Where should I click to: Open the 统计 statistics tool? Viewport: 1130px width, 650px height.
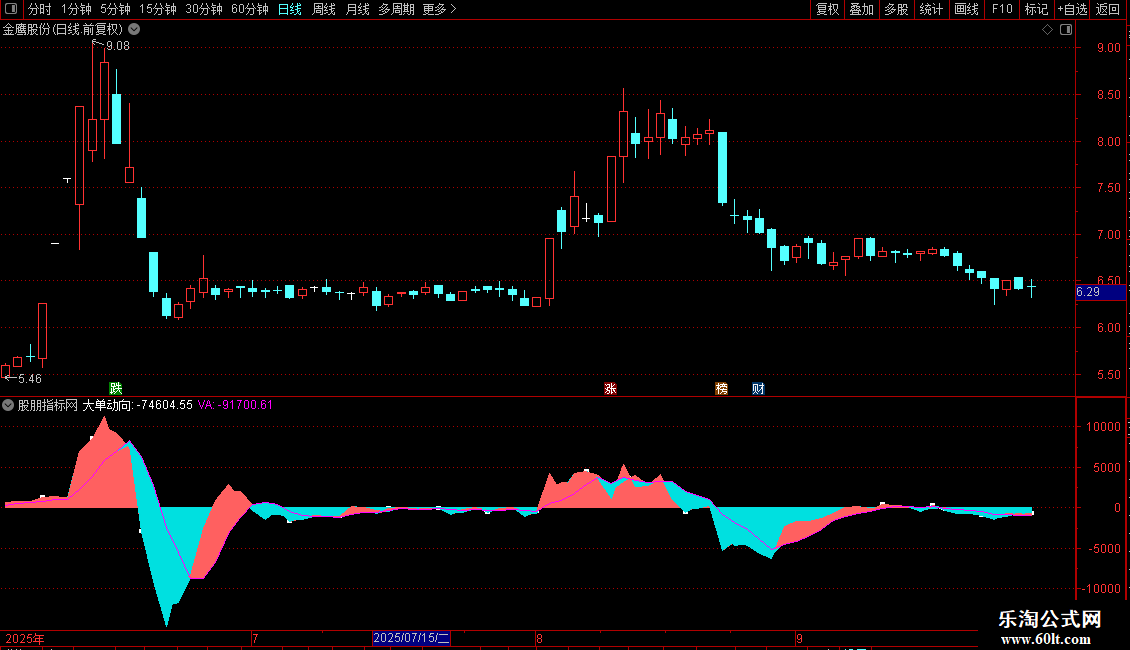coord(931,9)
